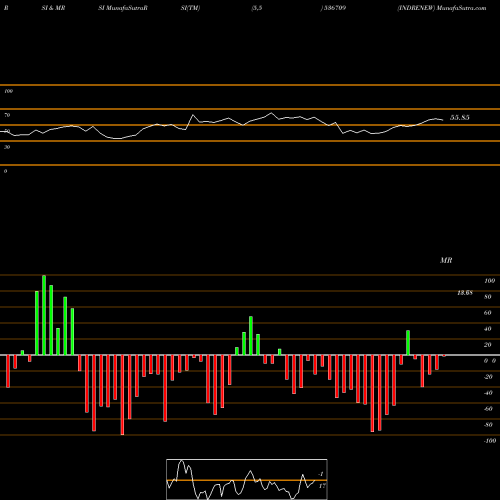Click the '536709' code in the header
This screenshot has width=500, height=500.
pyautogui.click(x=335, y=8)
